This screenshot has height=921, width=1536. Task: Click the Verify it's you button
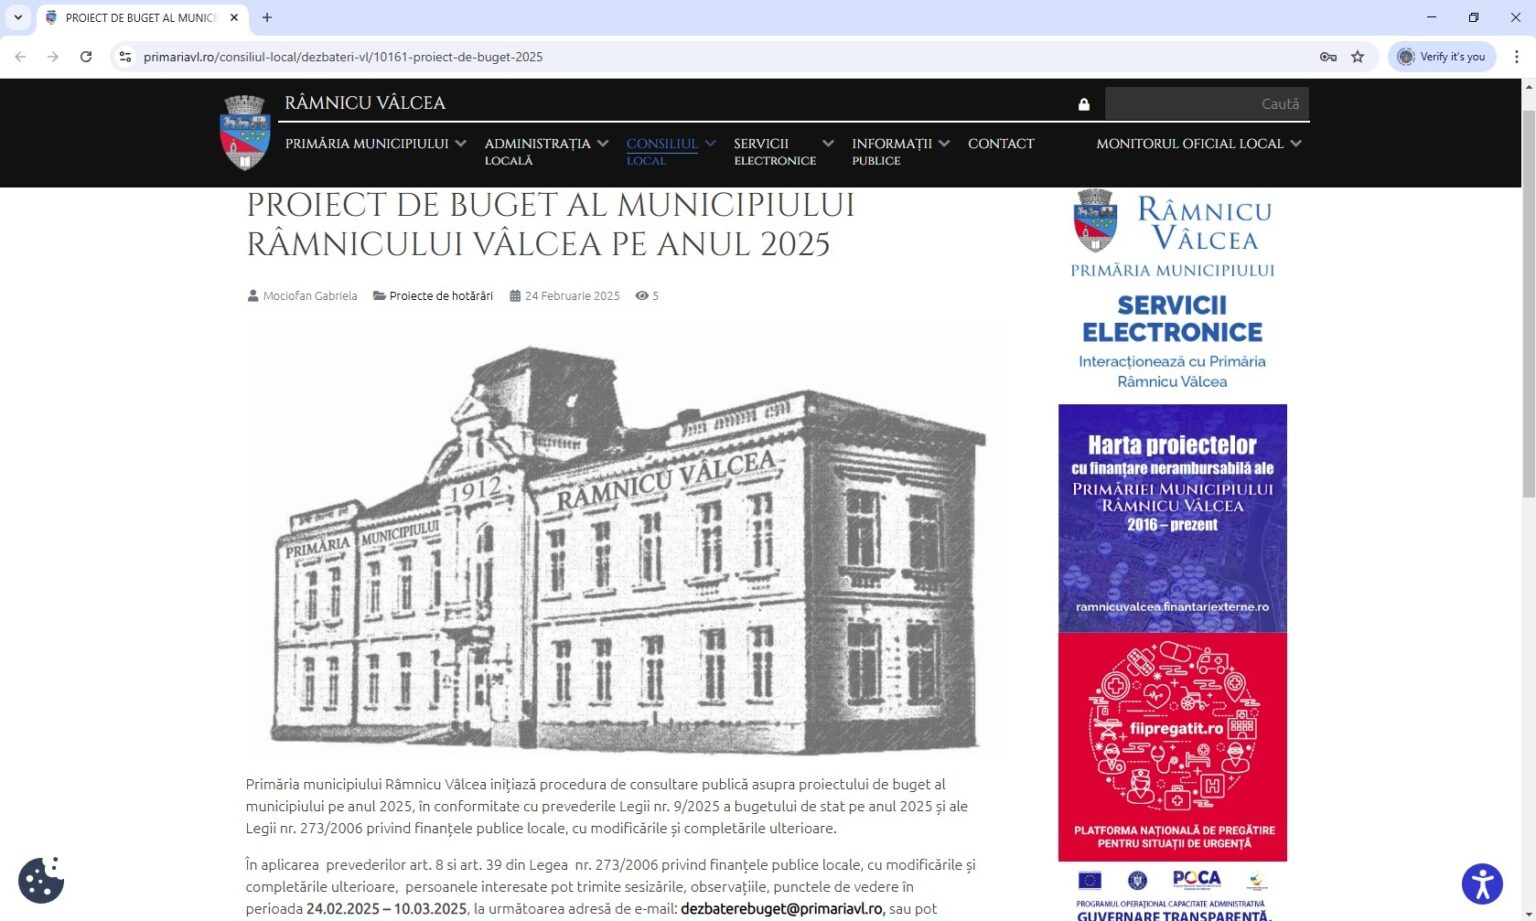pos(1441,57)
